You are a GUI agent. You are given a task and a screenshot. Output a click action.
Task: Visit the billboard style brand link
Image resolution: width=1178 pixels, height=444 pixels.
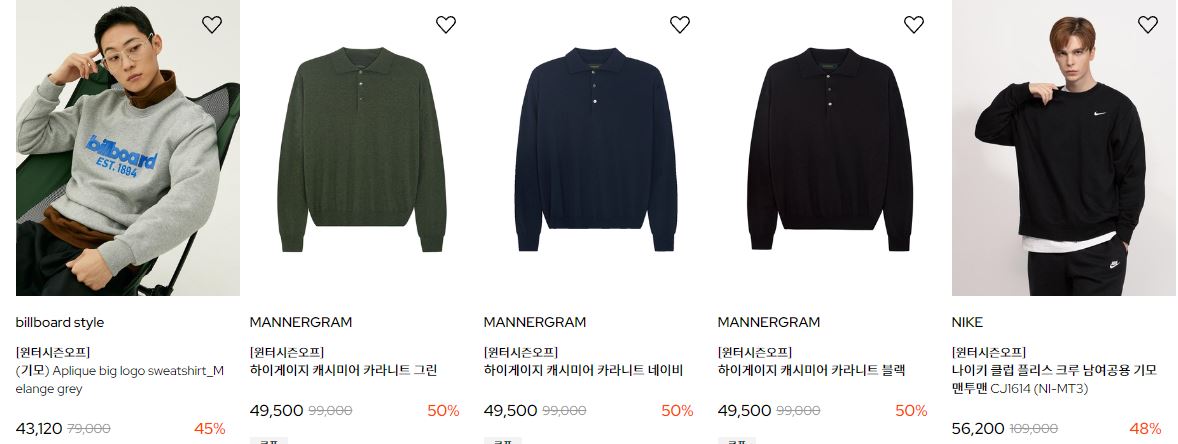coord(60,322)
